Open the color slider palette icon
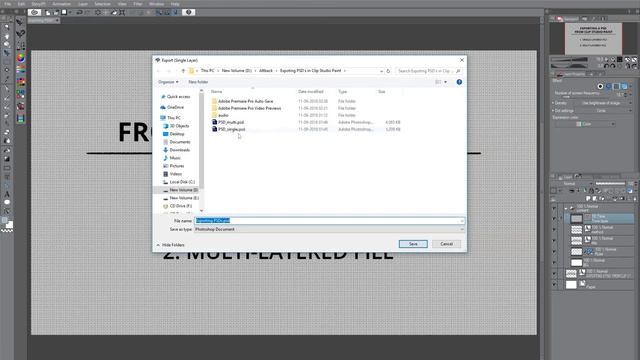This screenshot has height=360, width=640. (x=20, y=70)
